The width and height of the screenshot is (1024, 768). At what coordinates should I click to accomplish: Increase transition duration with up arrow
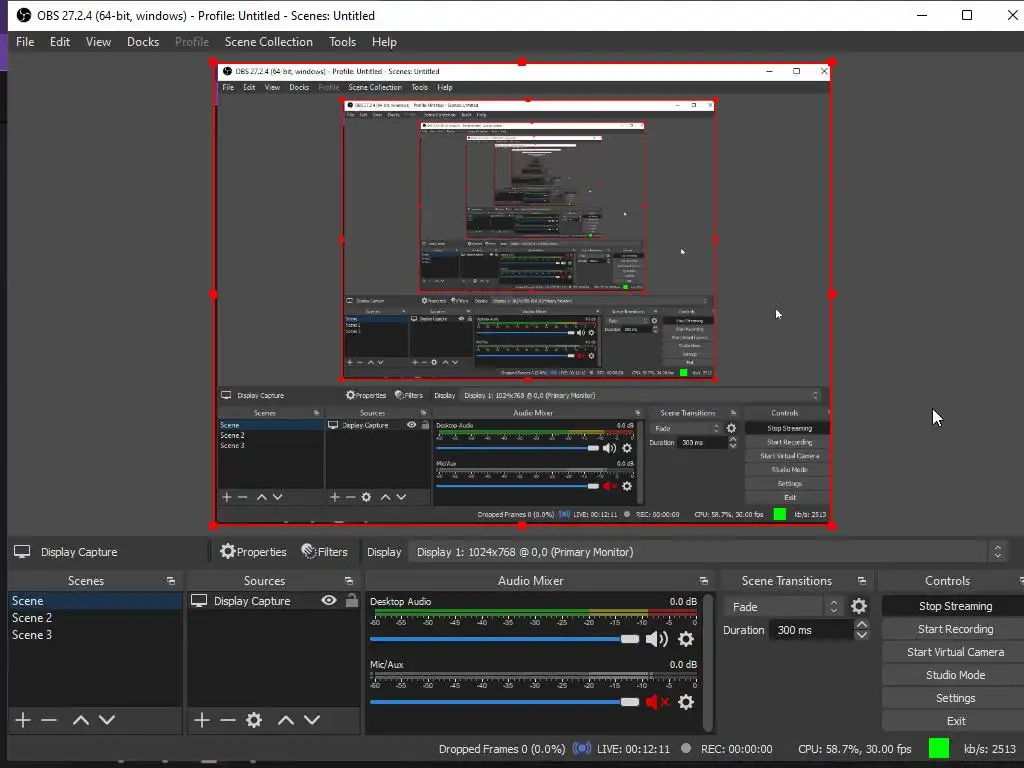coord(861,625)
